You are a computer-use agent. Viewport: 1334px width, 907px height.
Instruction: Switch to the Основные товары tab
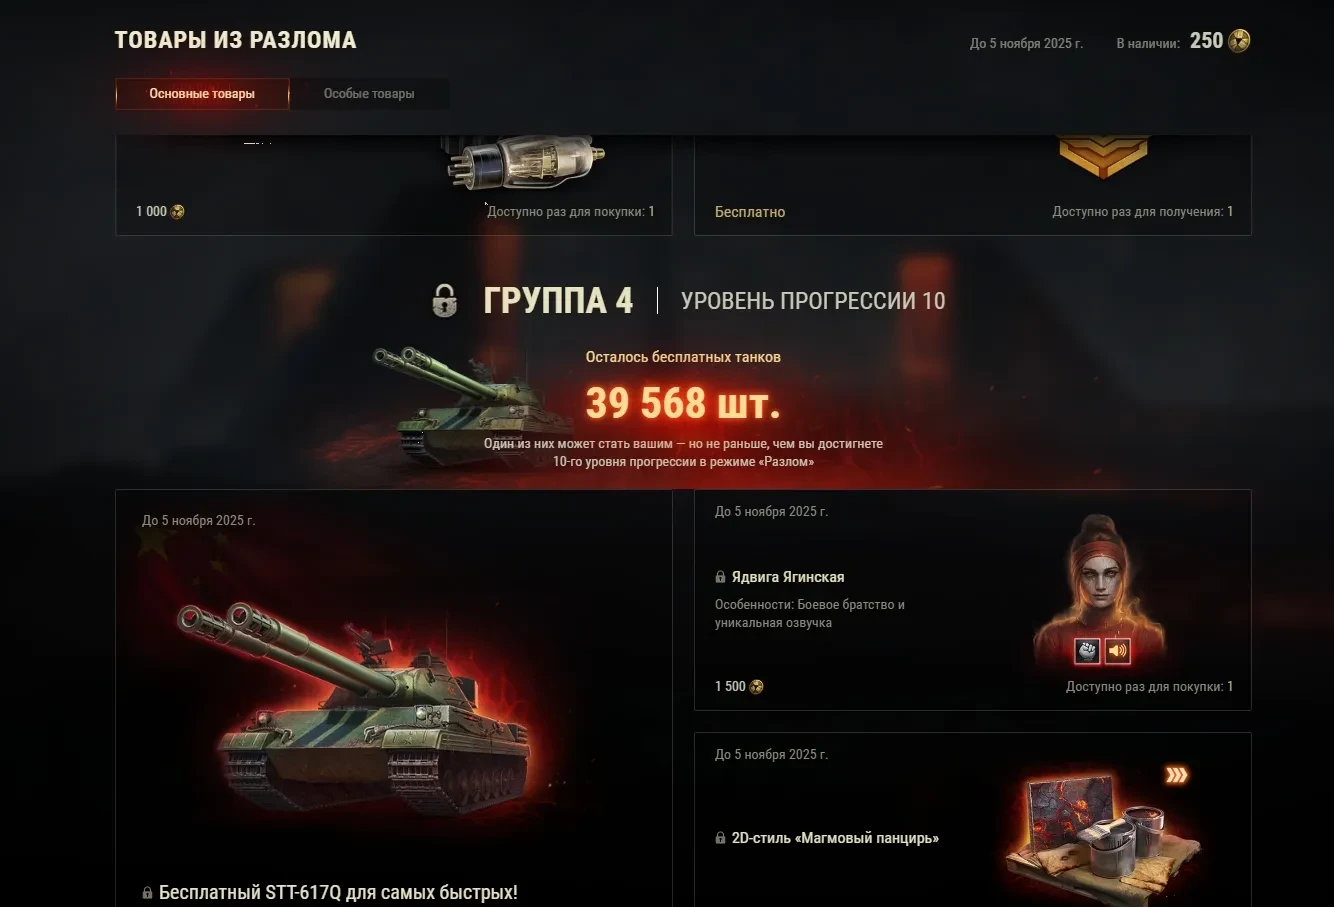coord(202,94)
